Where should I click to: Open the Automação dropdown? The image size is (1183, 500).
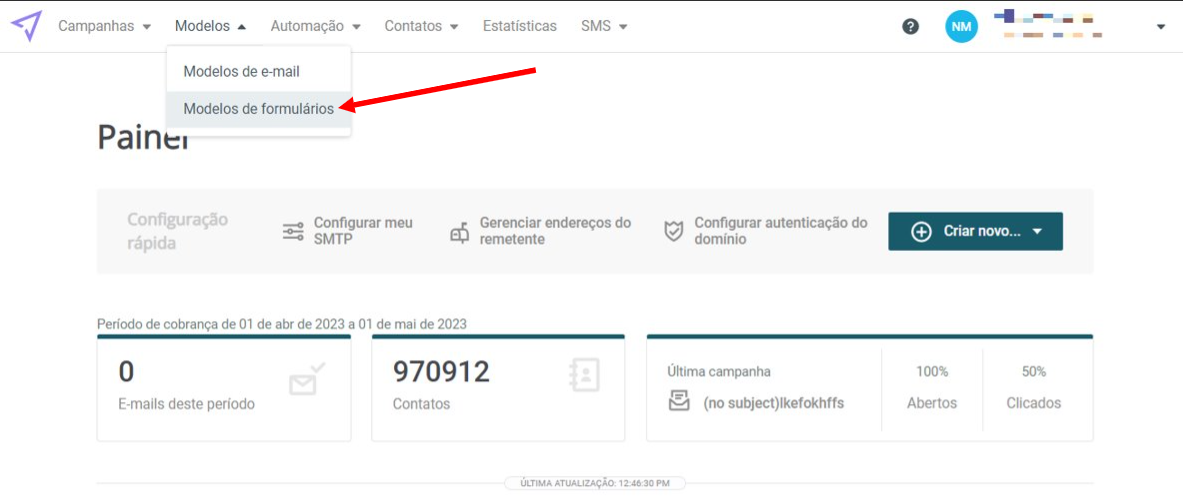(315, 26)
